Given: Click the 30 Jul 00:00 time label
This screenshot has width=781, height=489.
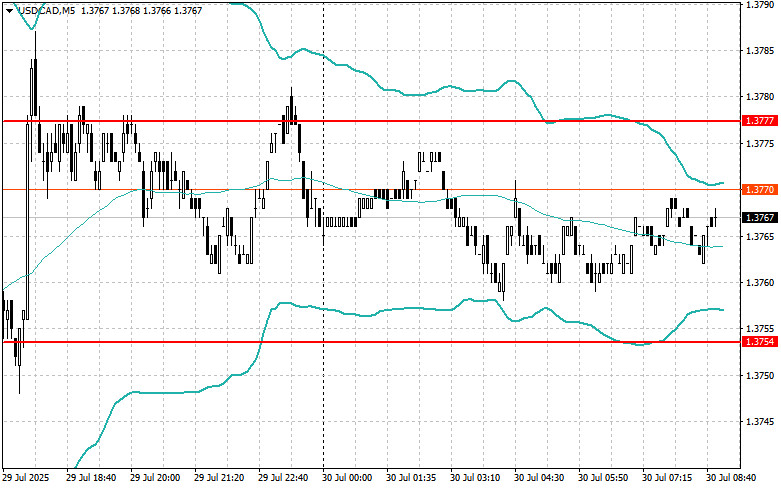Looking at the screenshot, I should coord(347,478).
